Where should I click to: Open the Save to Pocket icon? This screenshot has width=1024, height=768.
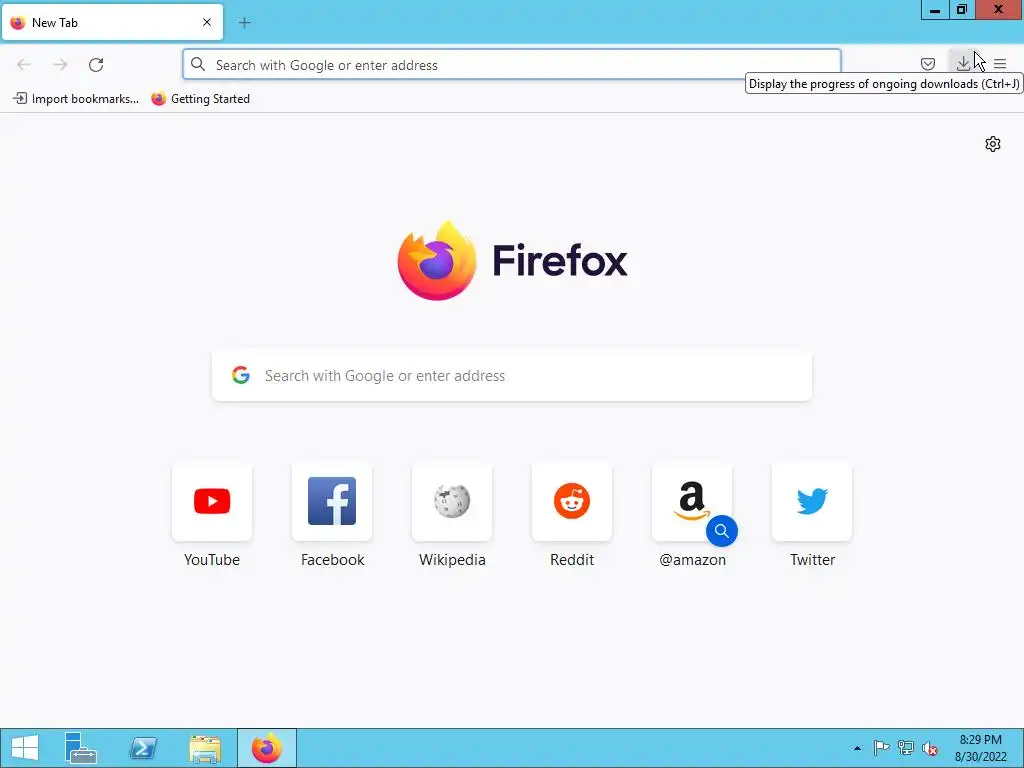[x=927, y=64]
